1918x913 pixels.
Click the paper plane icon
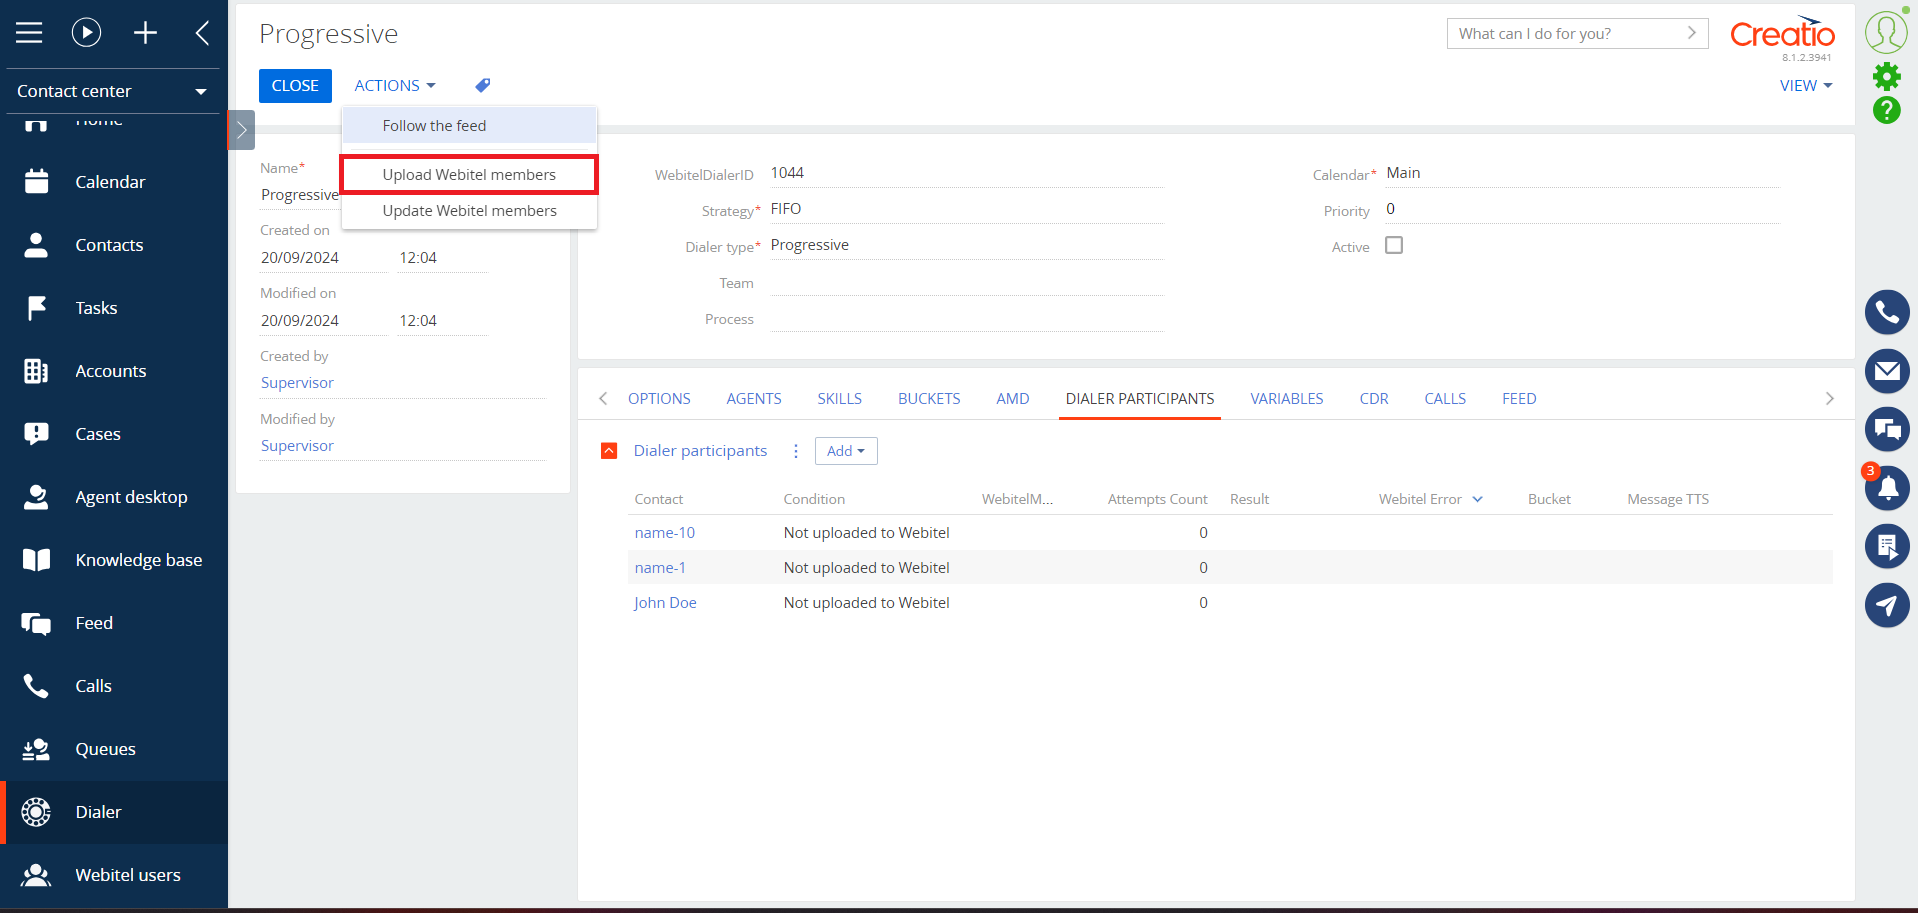[x=1887, y=605]
